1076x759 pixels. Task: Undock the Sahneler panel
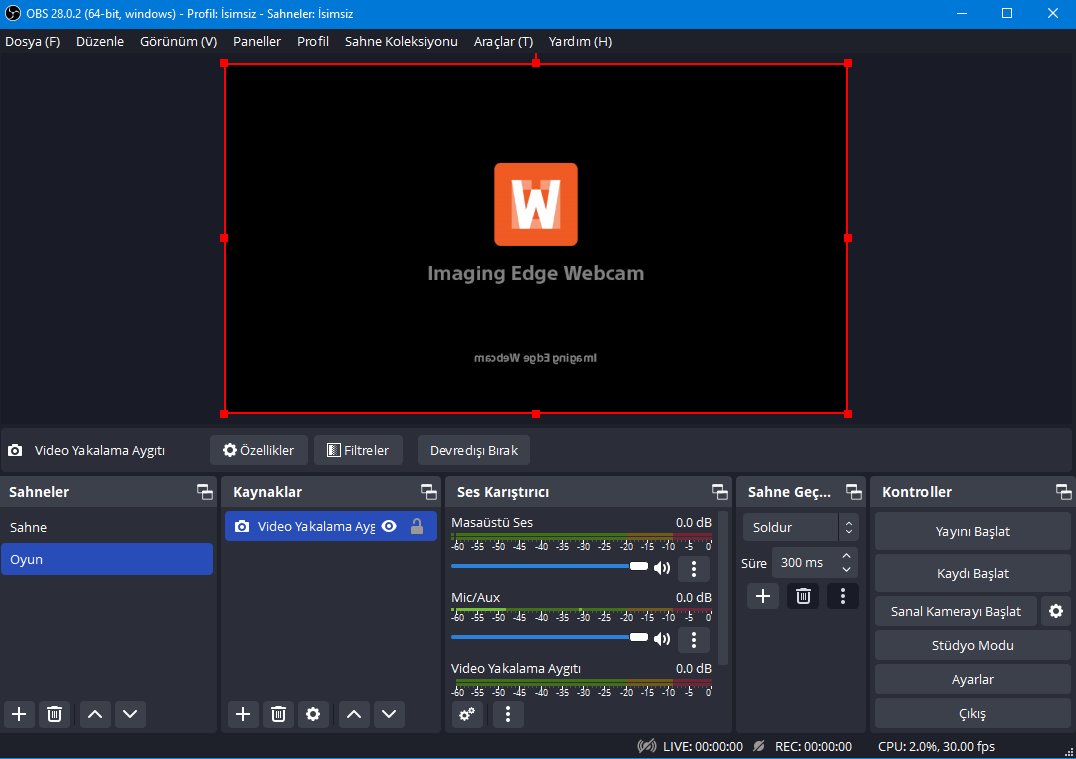204,491
